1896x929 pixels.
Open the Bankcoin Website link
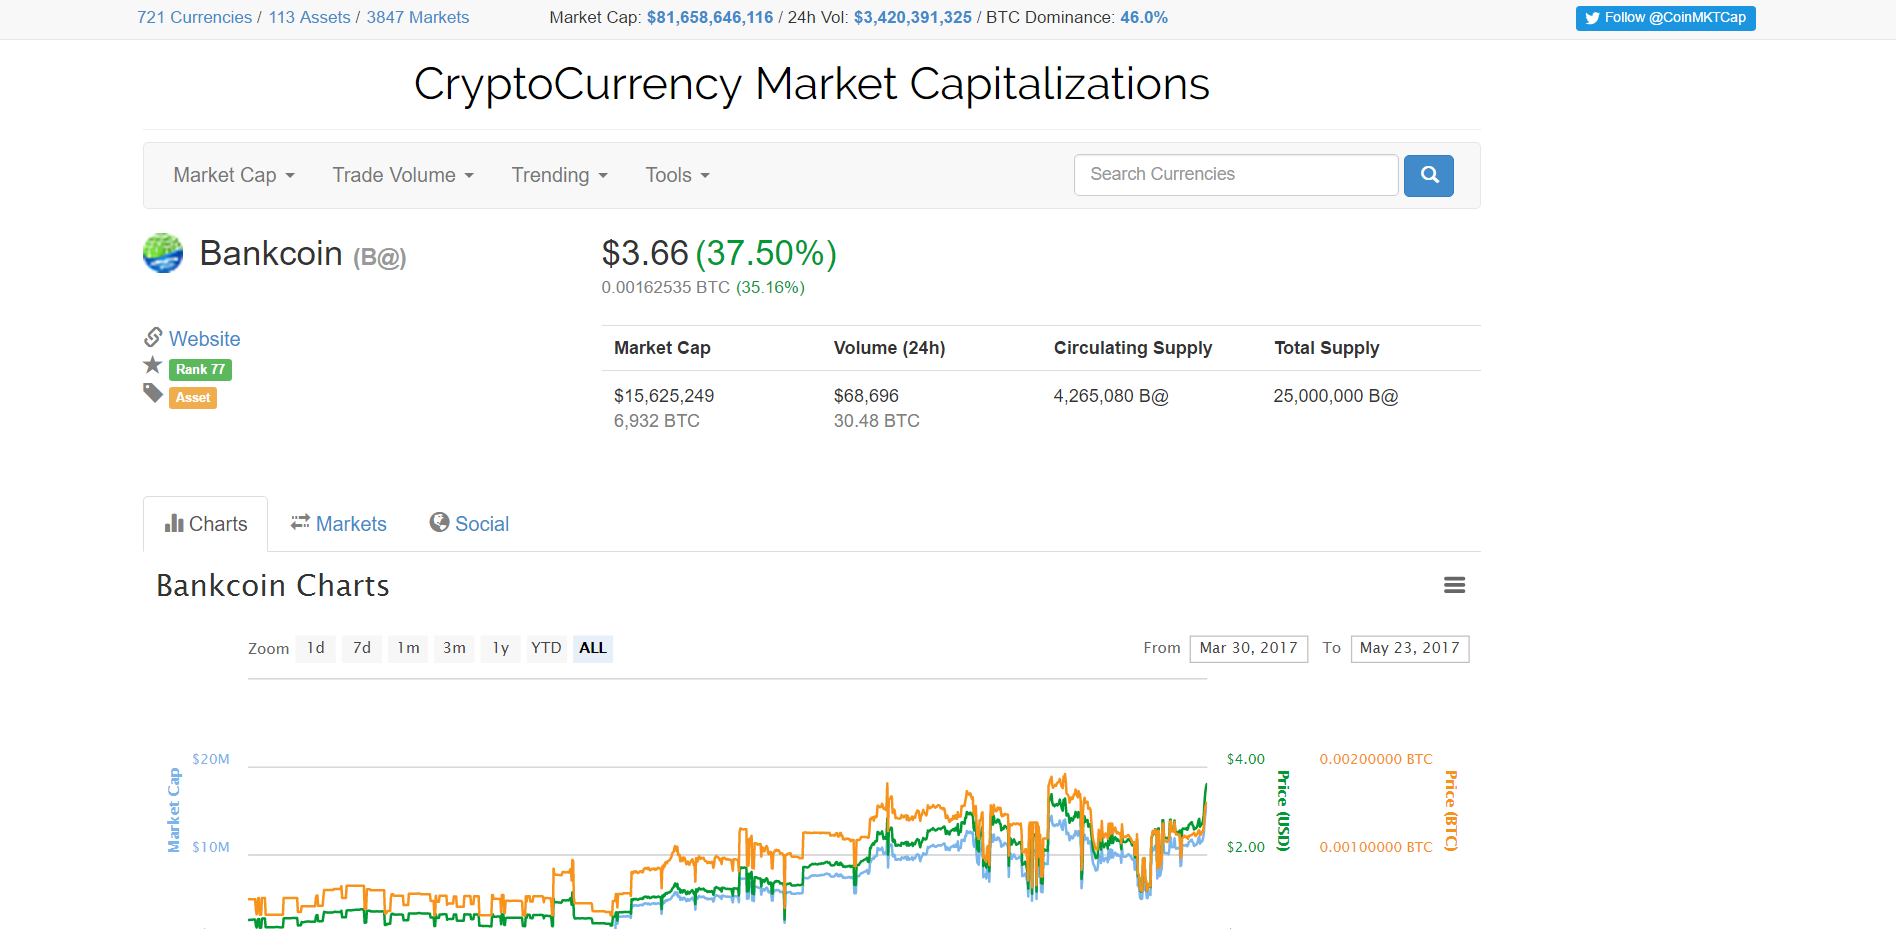(204, 339)
